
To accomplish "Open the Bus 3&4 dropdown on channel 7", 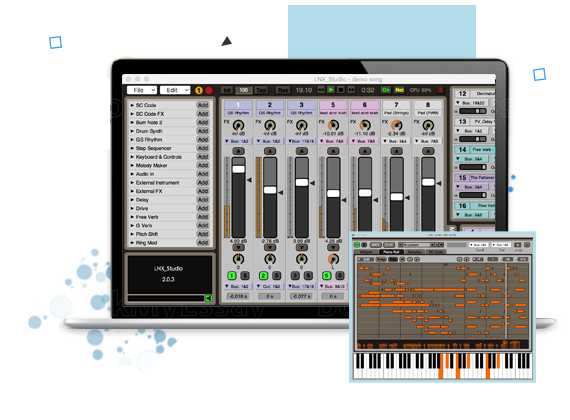I will click(x=396, y=141).
